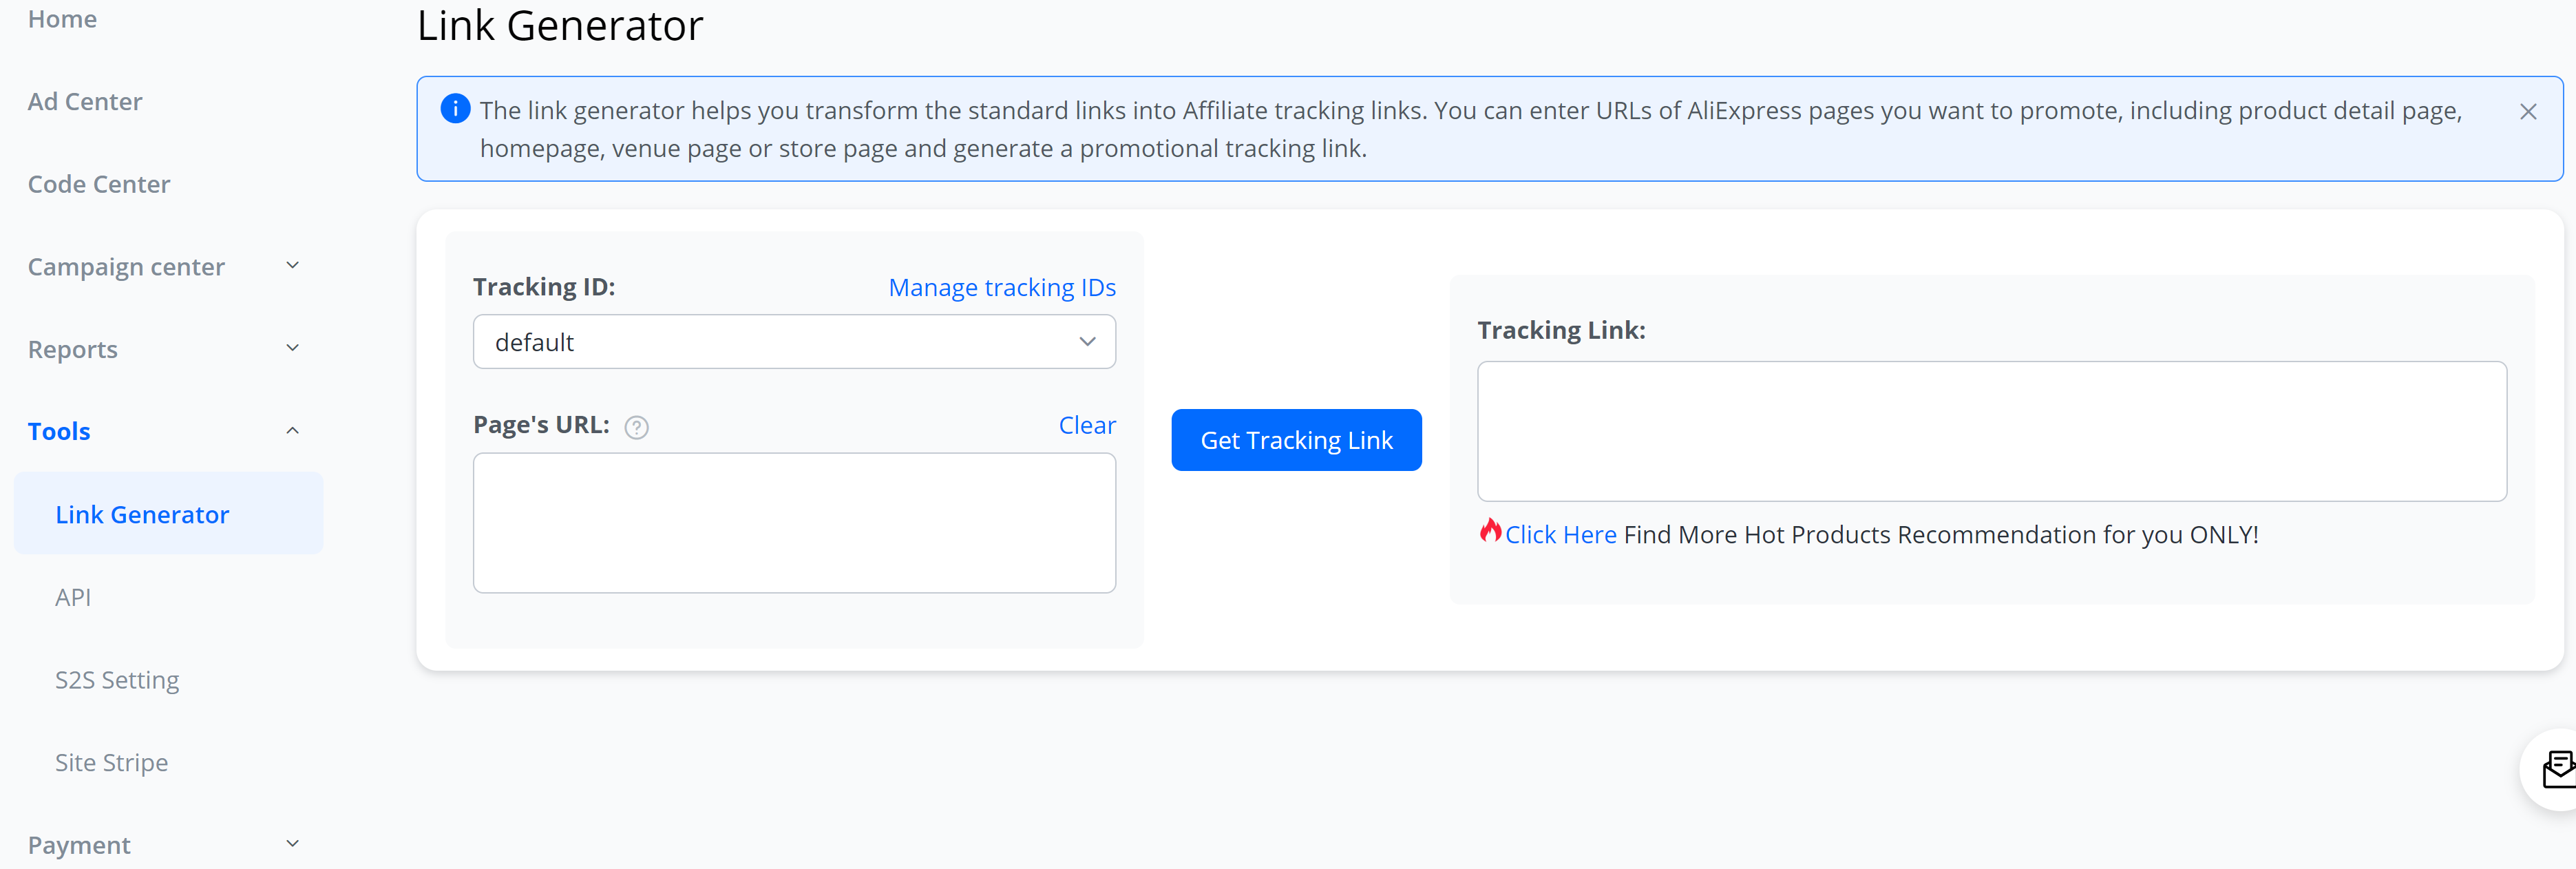Open Site Stripe under Tools
Image resolution: width=2576 pixels, height=869 pixels.
point(111,762)
